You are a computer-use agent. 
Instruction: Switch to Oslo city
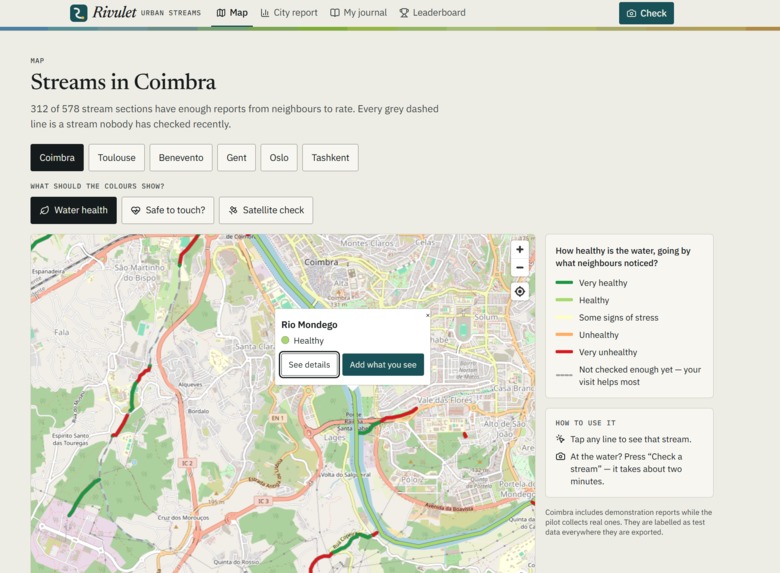tap(279, 158)
